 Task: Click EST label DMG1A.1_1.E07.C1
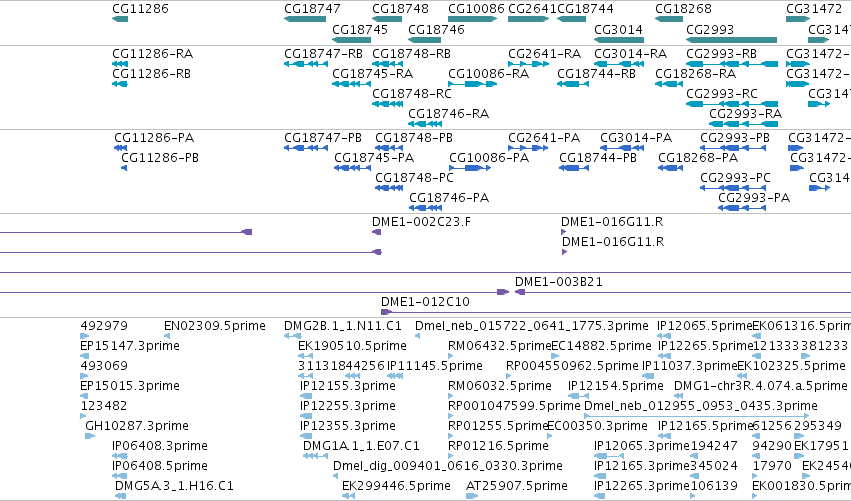[x=361, y=446]
